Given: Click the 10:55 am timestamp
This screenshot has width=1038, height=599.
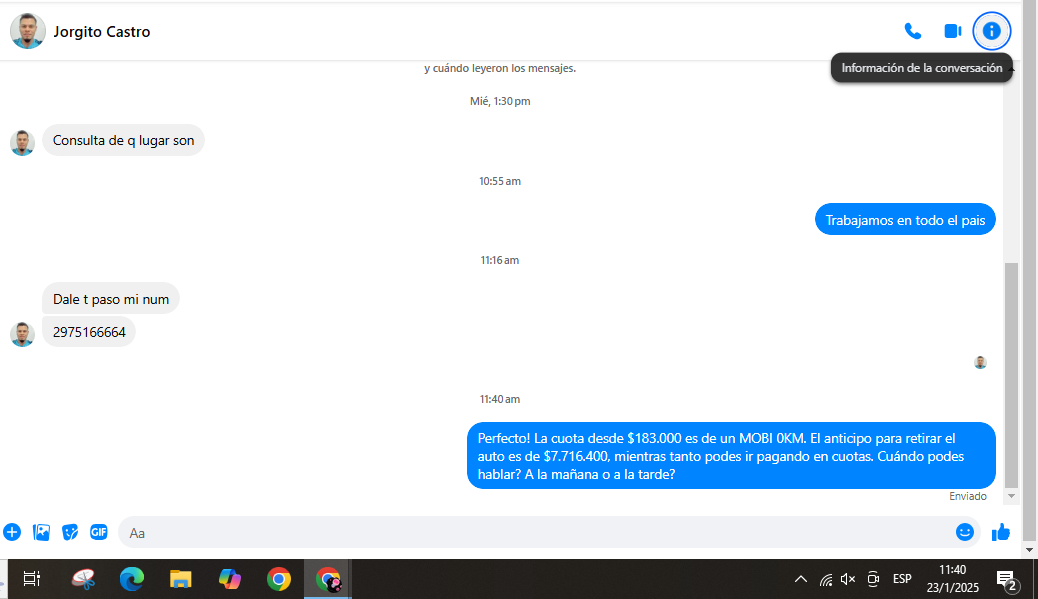Looking at the screenshot, I should [500, 181].
